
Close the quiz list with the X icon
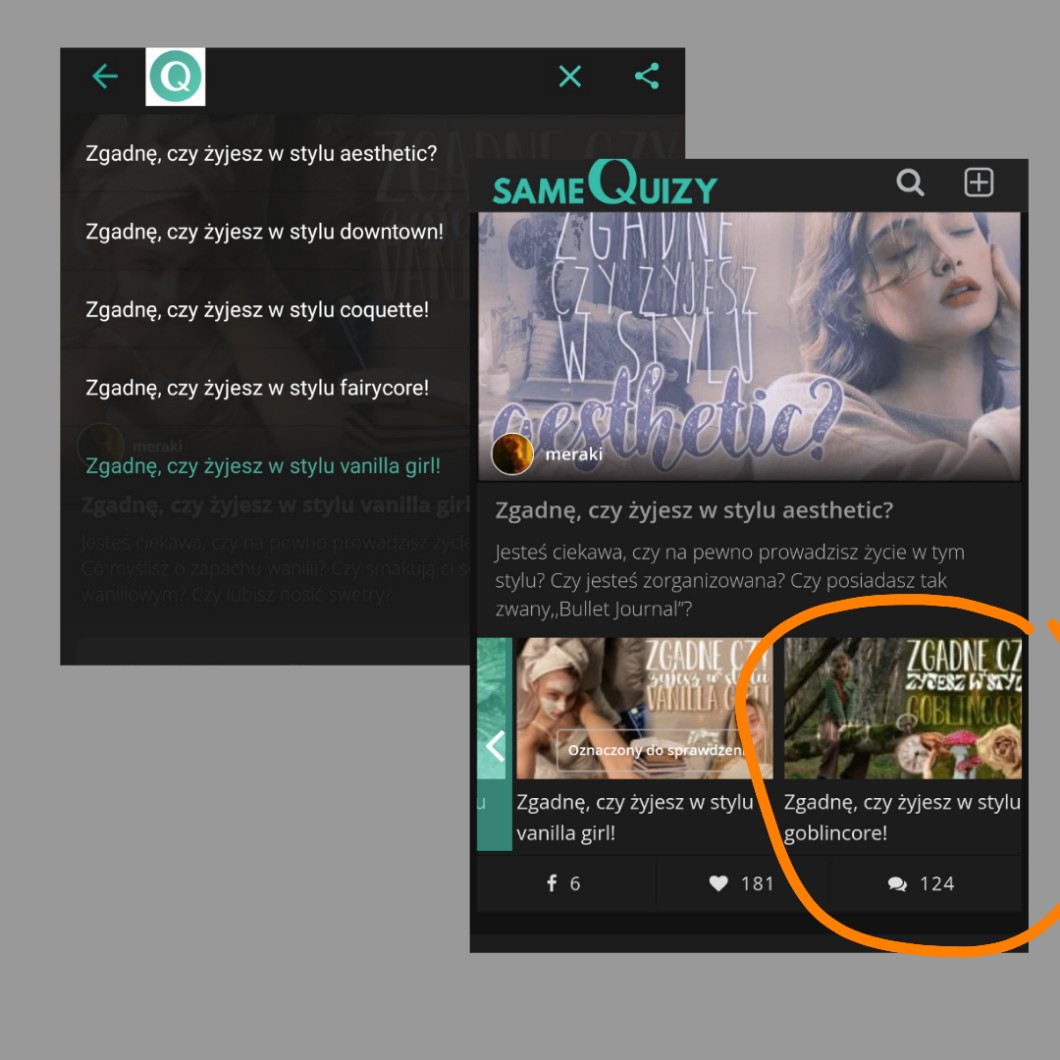(570, 77)
